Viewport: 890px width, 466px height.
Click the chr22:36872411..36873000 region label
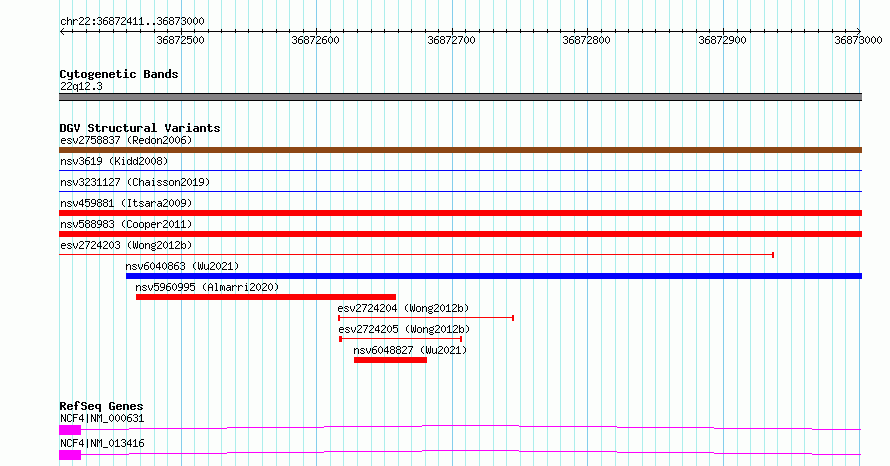coord(132,22)
